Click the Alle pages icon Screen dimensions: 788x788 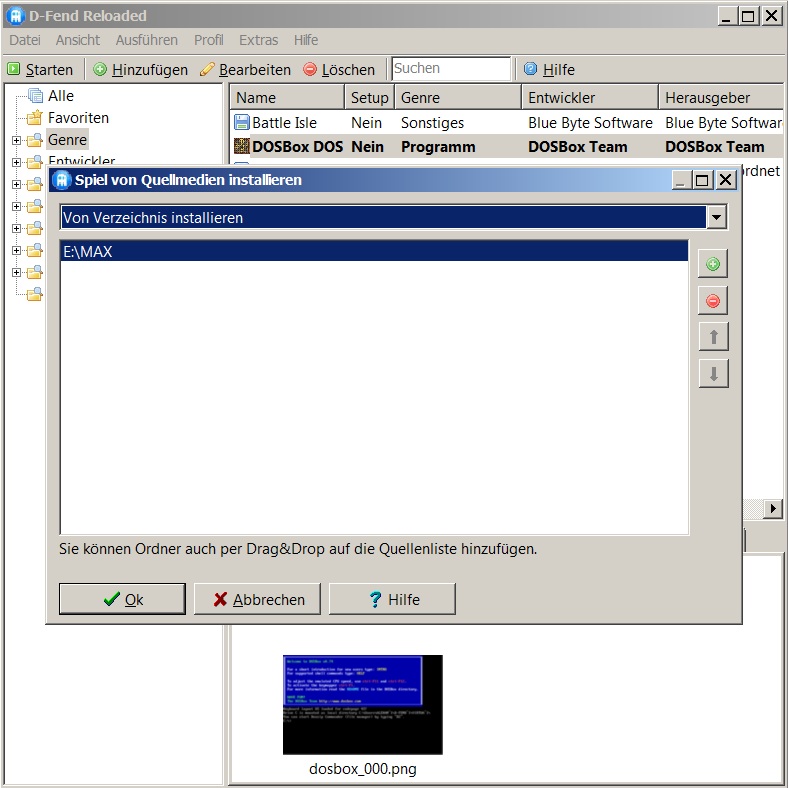[x=35, y=95]
